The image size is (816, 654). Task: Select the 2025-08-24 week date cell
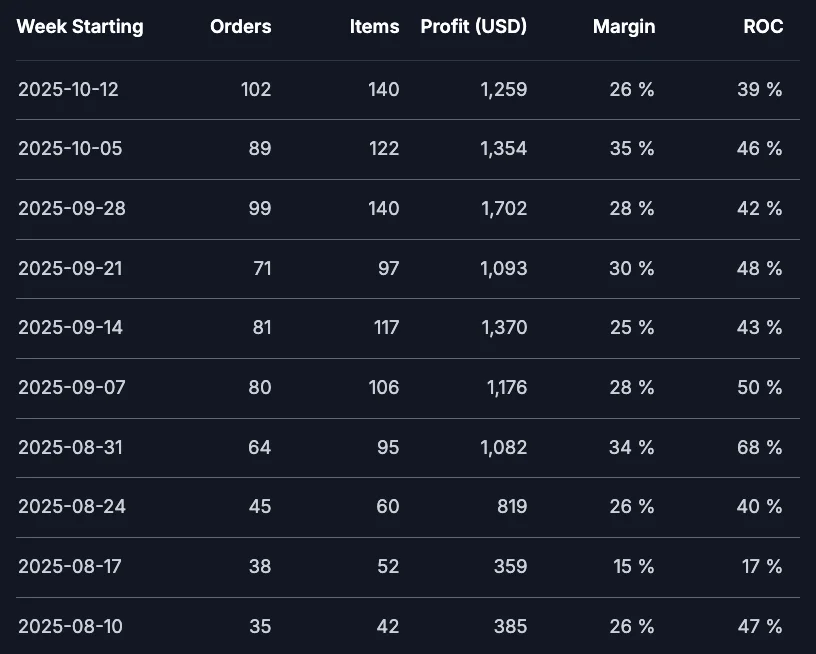pos(71,507)
